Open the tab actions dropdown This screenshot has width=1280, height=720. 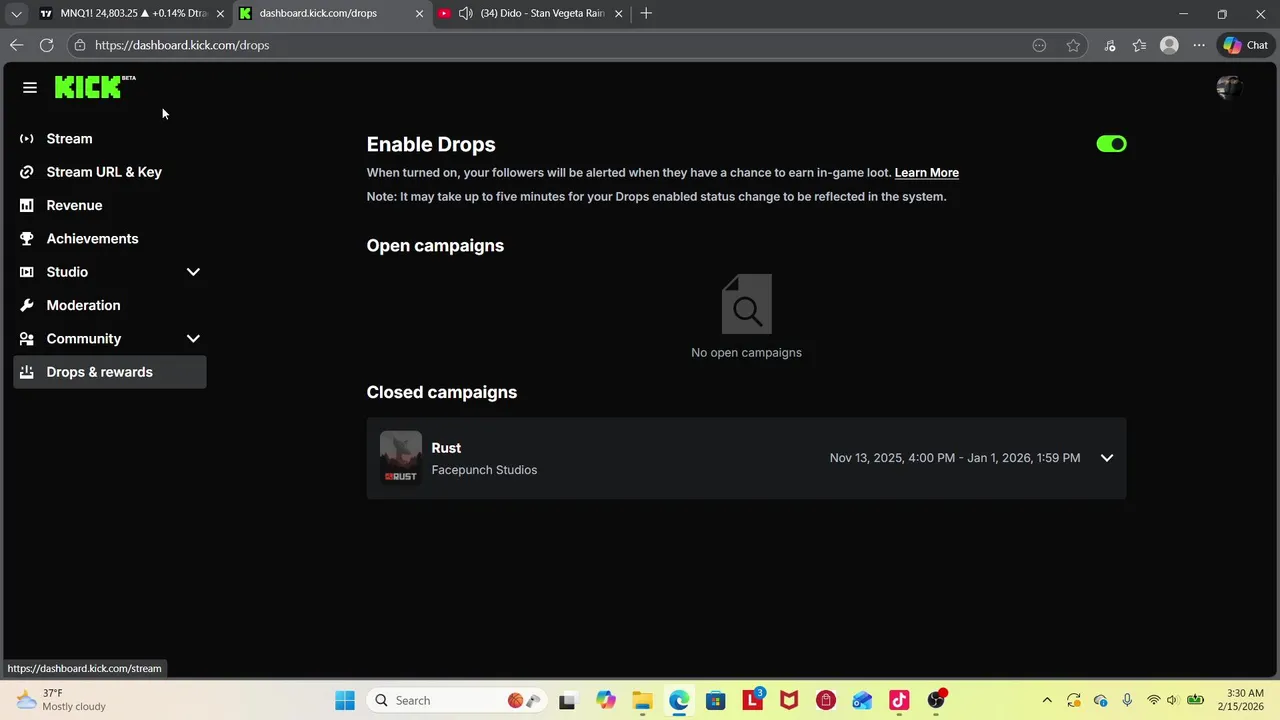(16, 14)
